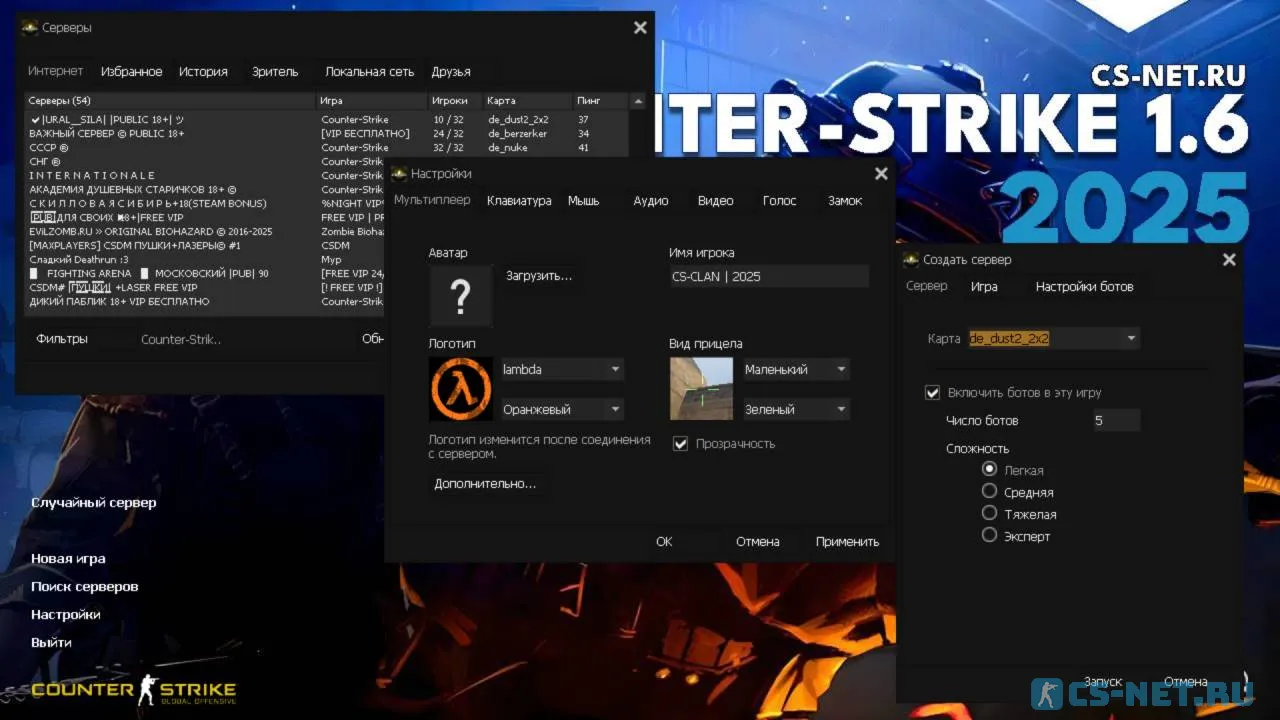
Task: Click checkmark icon beside |URAL__SILA| server
Action: pyautogui.click(x=36, y=120)
